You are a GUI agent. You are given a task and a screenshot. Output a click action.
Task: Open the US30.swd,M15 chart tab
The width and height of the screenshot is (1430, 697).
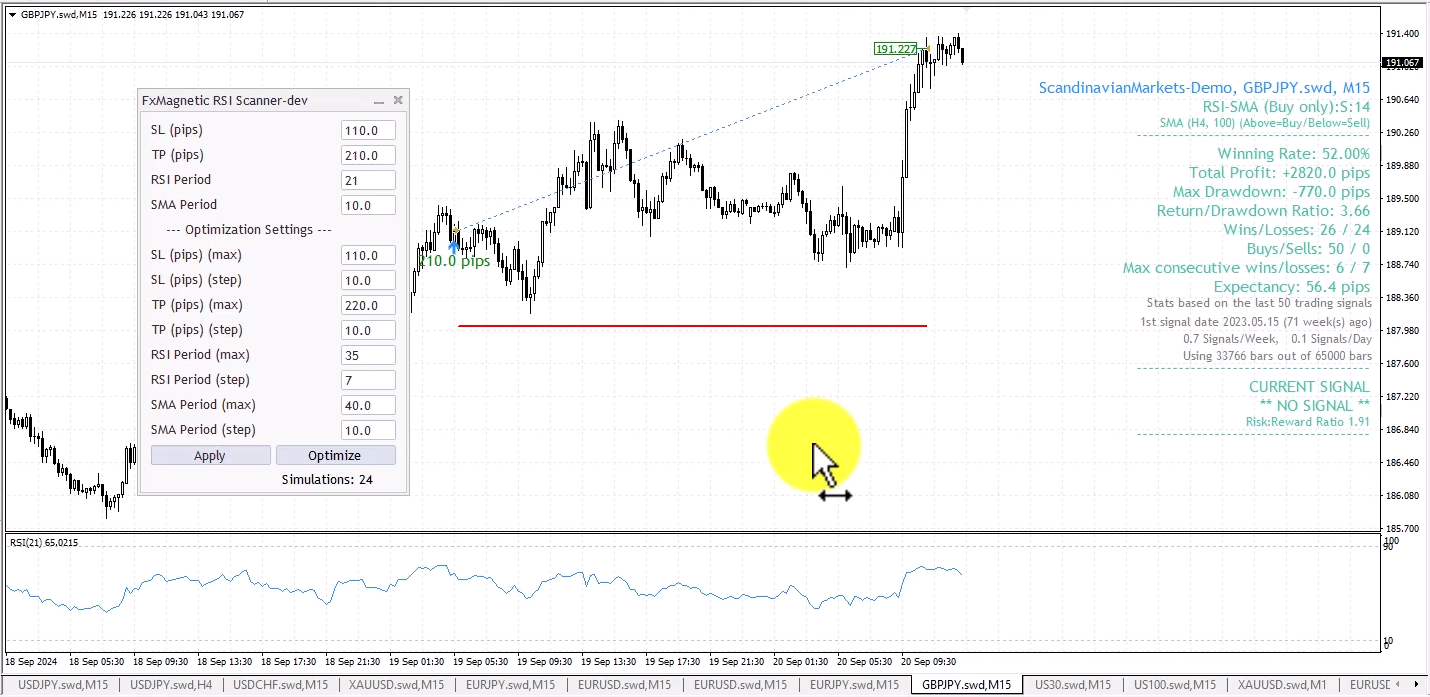1072,685
